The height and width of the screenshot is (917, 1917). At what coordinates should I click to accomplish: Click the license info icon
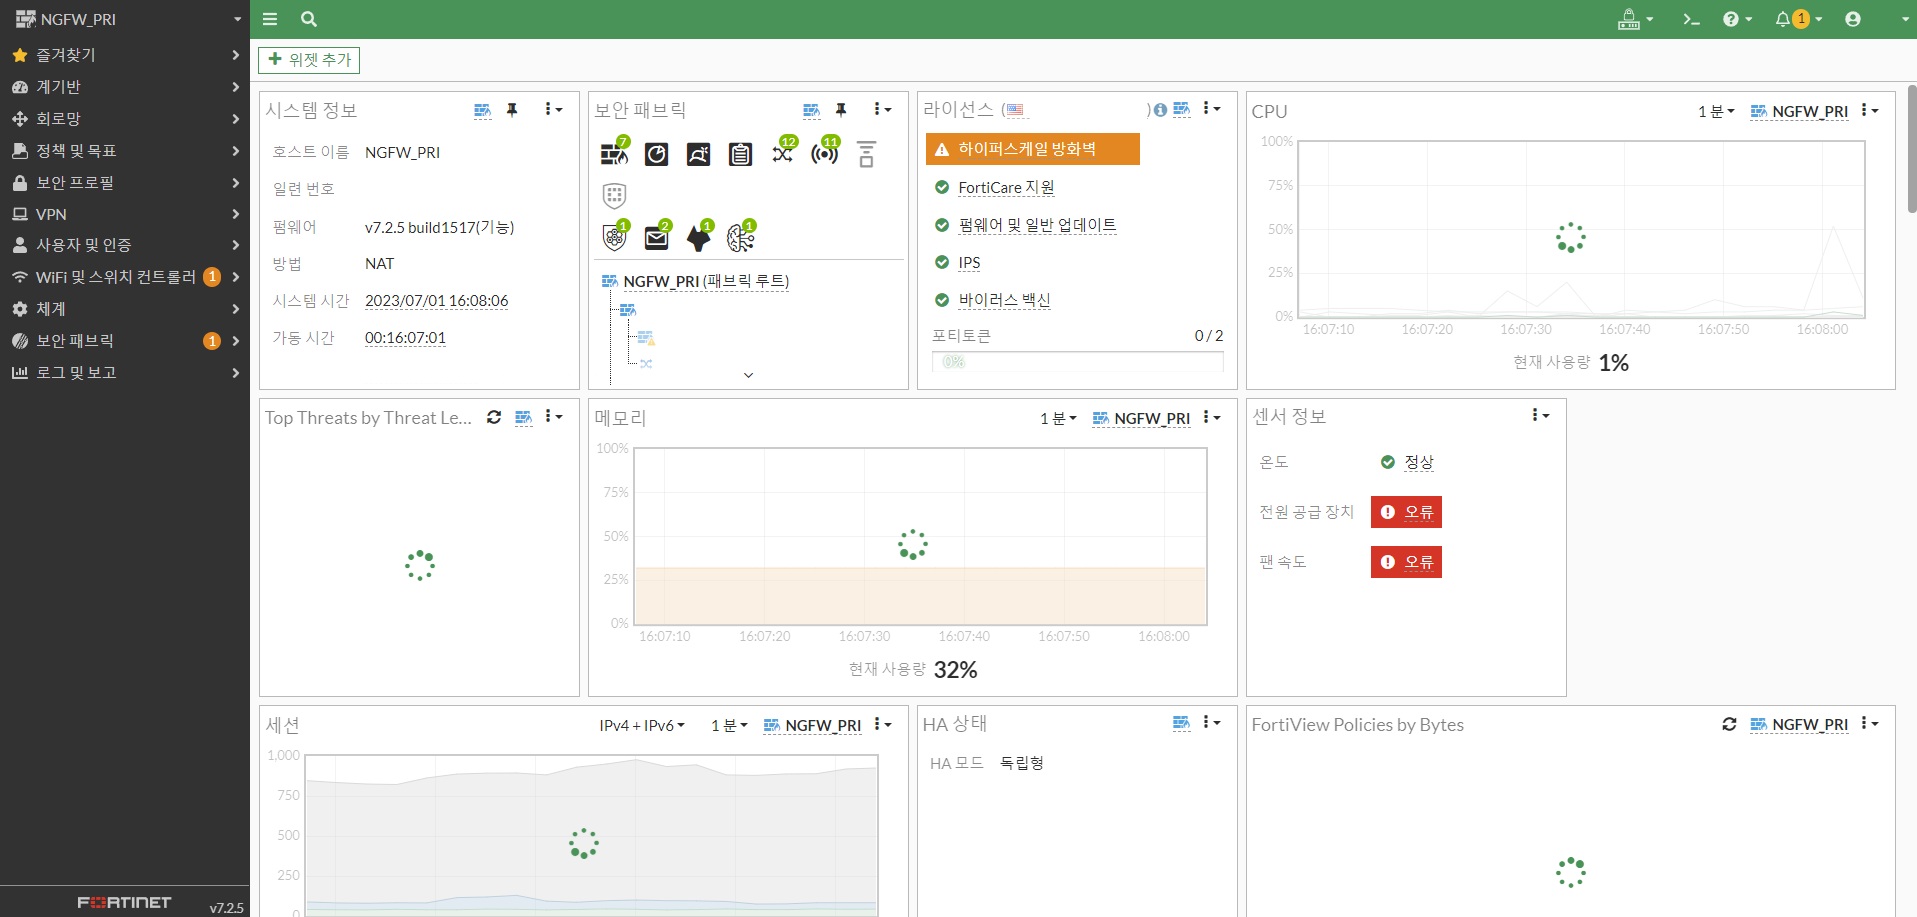tap(1160, 110)
